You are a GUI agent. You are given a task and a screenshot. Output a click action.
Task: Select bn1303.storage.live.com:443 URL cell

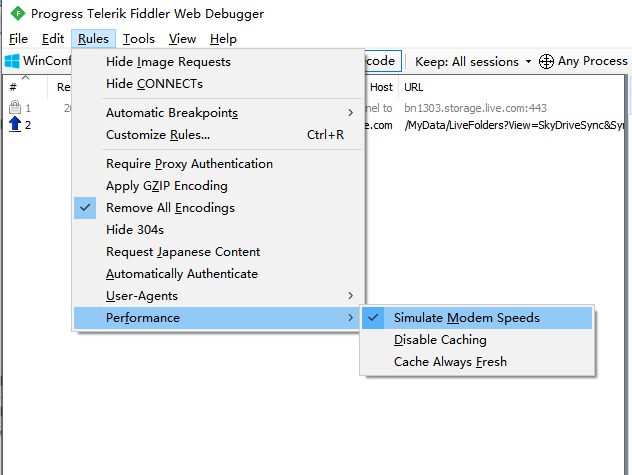[475, 108]
